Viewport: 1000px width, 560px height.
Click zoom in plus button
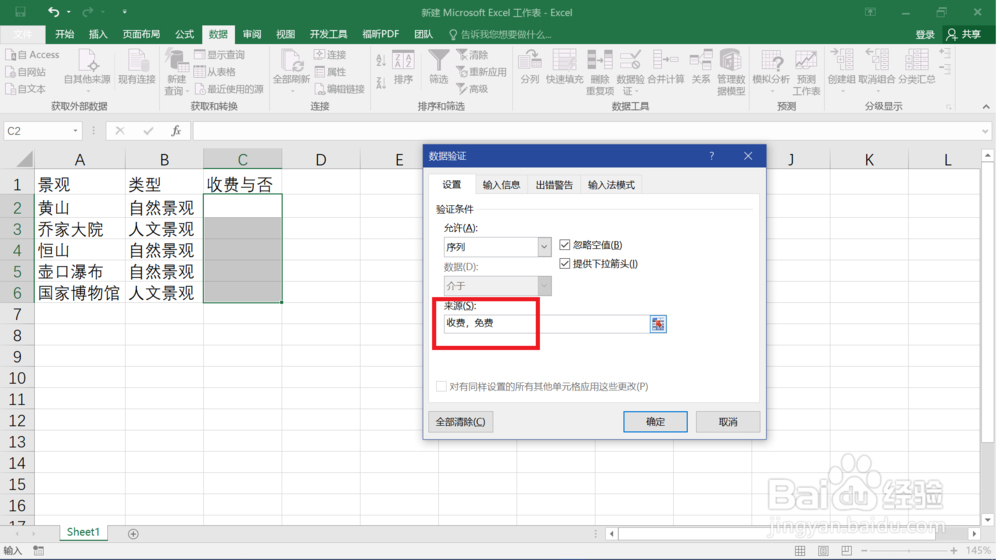point(953,550)
